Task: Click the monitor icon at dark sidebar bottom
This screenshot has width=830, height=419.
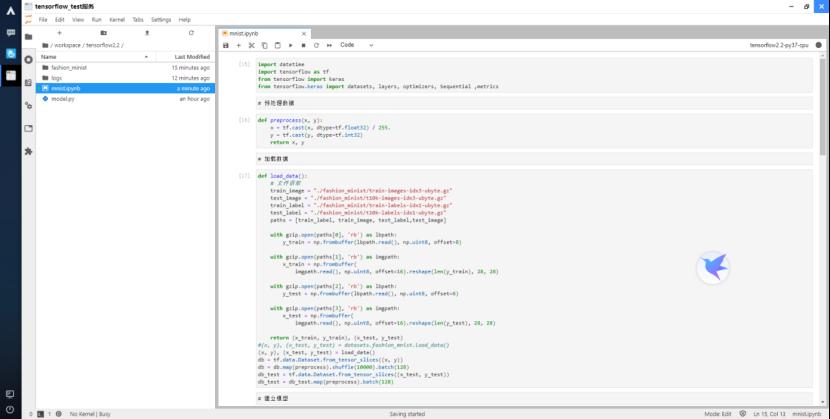Action: (x=10, y=394)
